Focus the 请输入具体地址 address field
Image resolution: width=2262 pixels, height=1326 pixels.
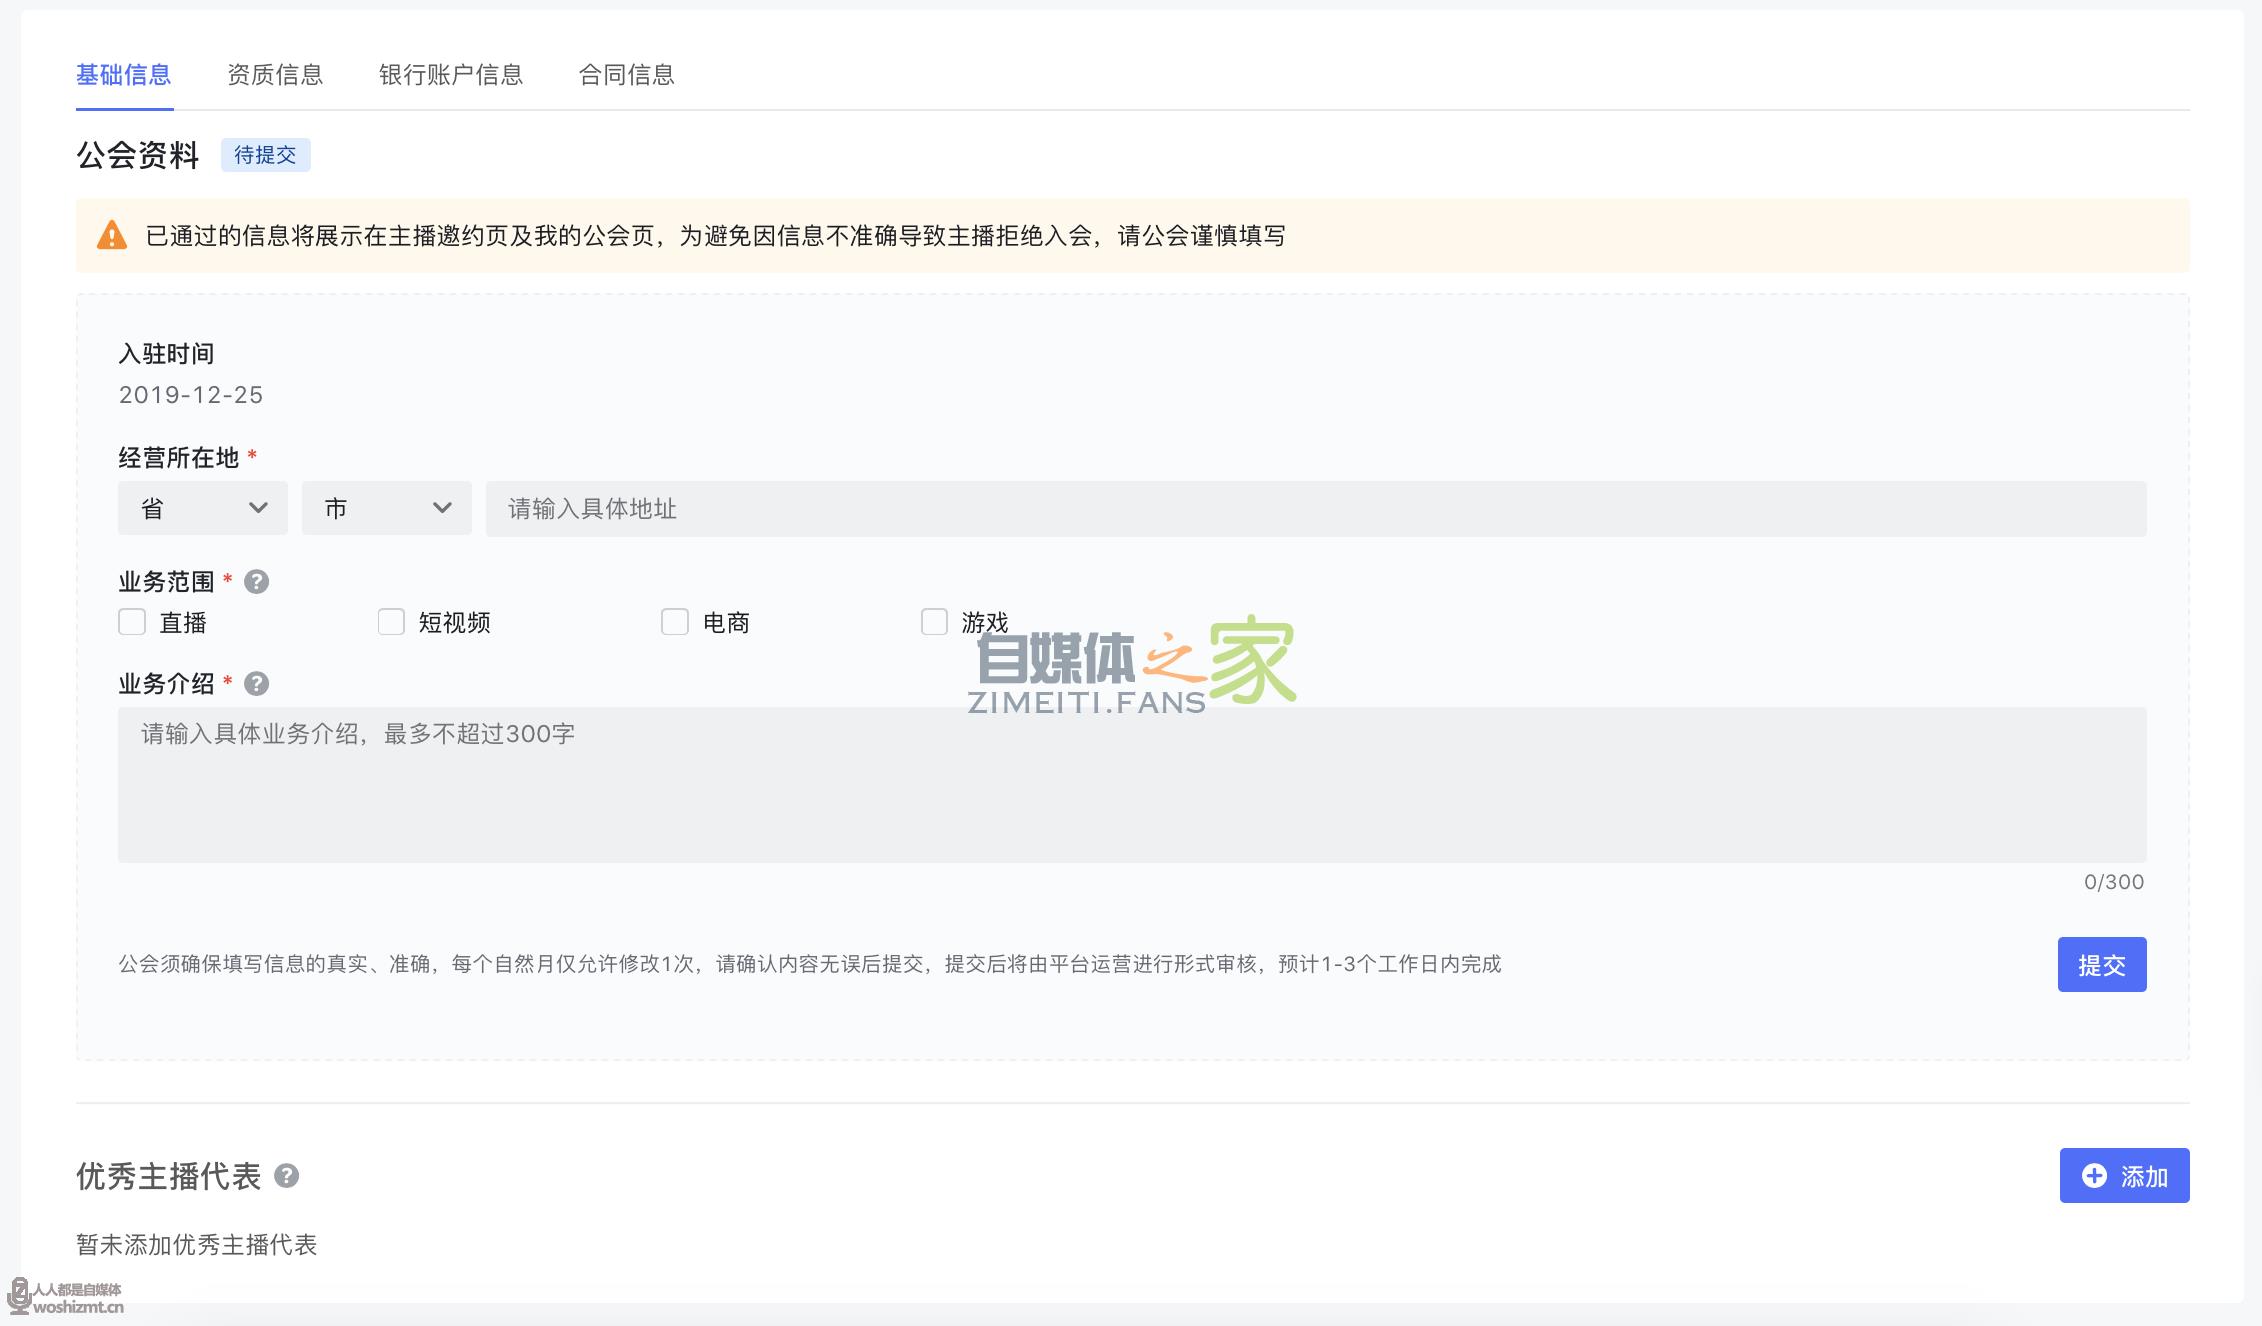click(x=1316, y=508)
